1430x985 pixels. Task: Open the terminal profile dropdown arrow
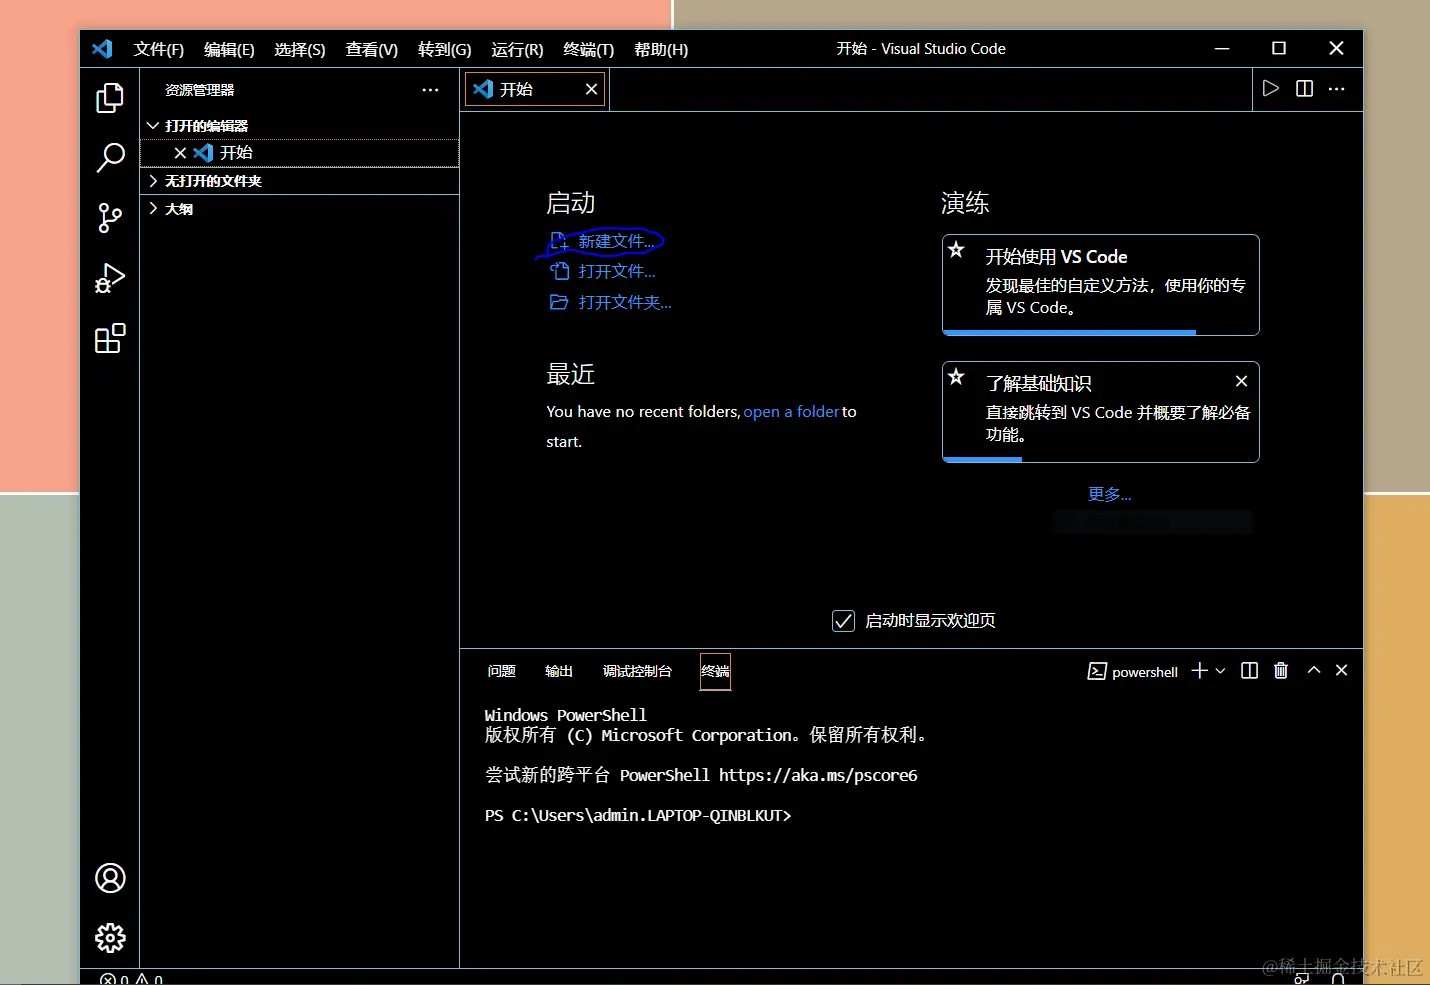coord(1220,671)
